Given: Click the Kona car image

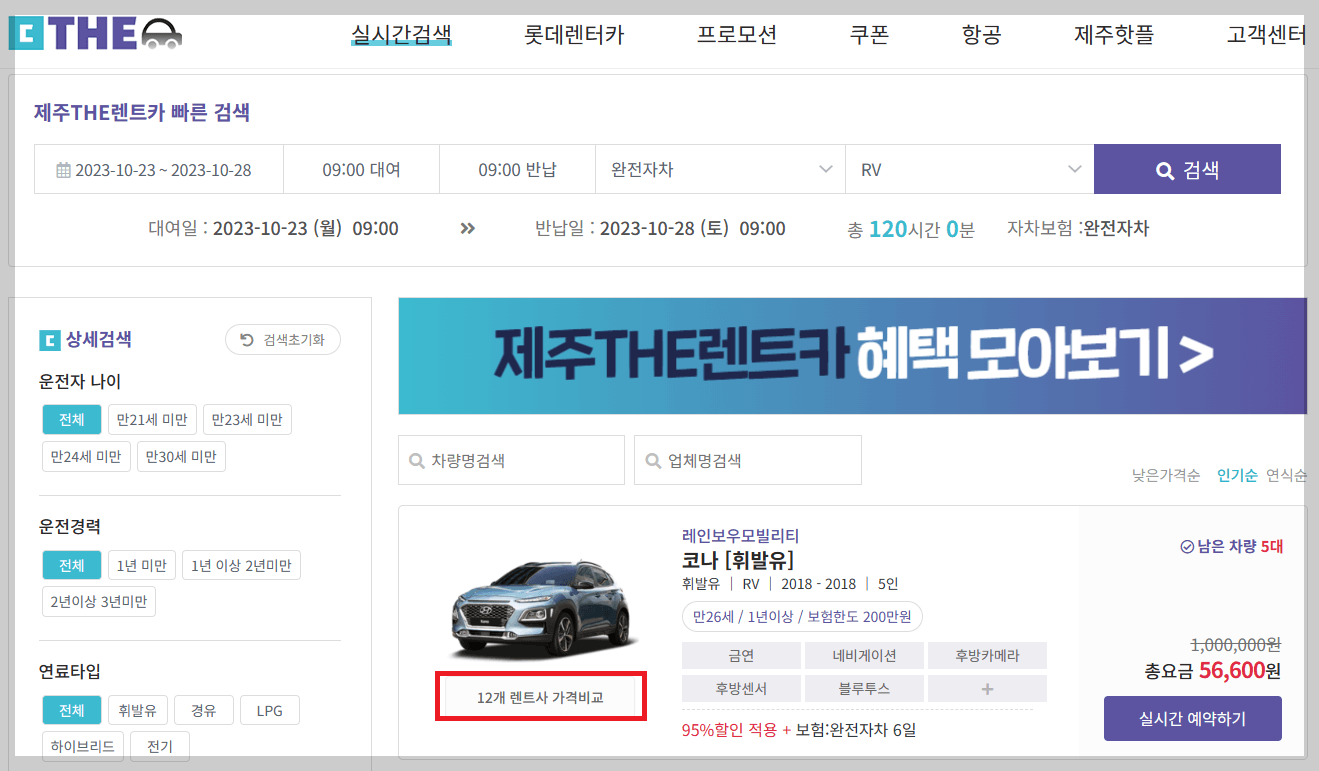Looking at the screenshot, I should click(x=543, y=609).
